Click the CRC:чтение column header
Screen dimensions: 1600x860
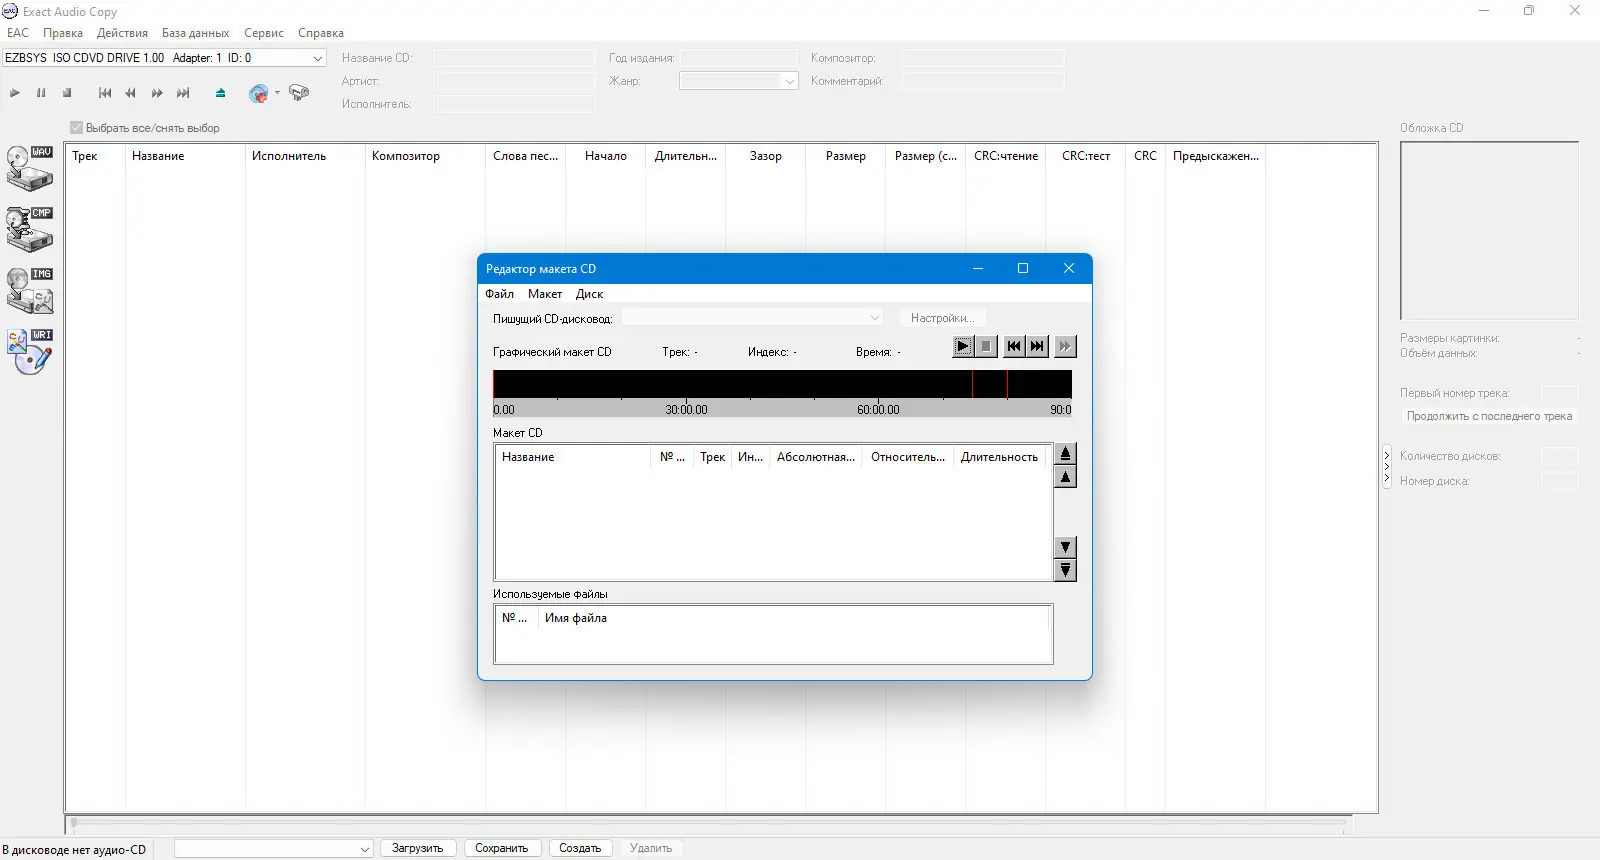(x=1006, y=156)
